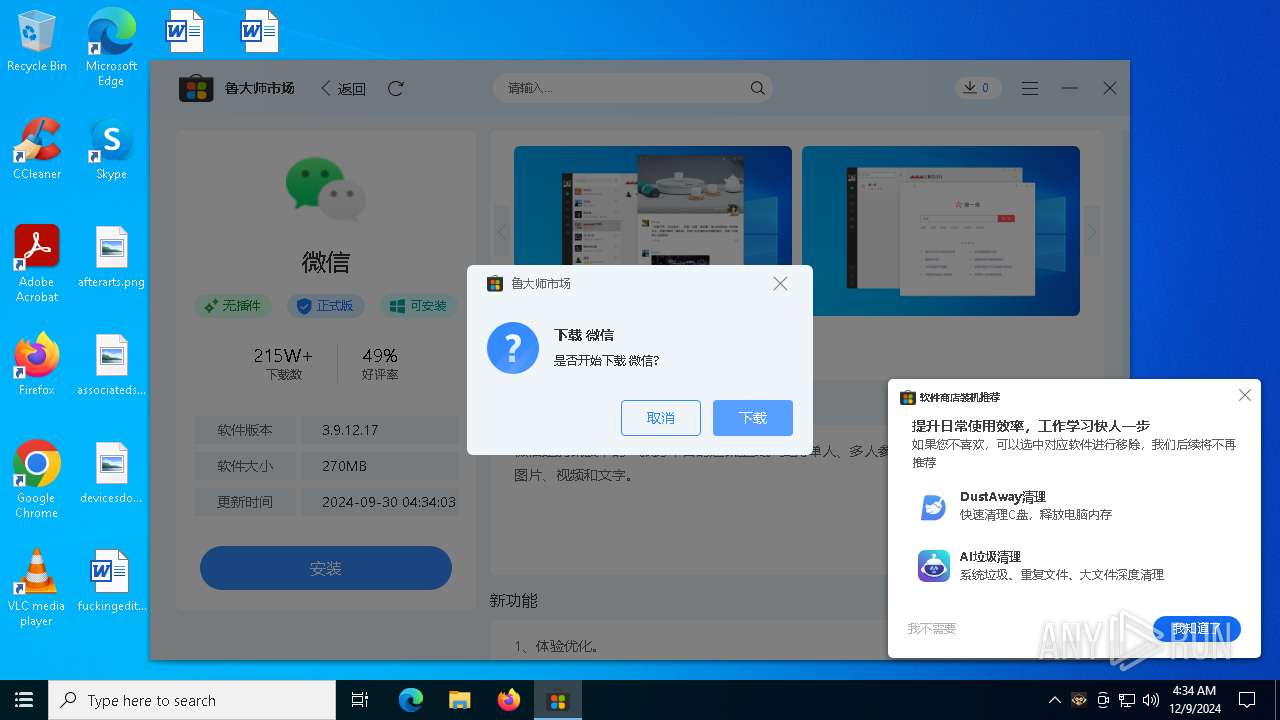The height and width of the screenshot is (720, 1280).
Task: Click the 鲁大师市场 taskbar button
Action: point(557,700)
